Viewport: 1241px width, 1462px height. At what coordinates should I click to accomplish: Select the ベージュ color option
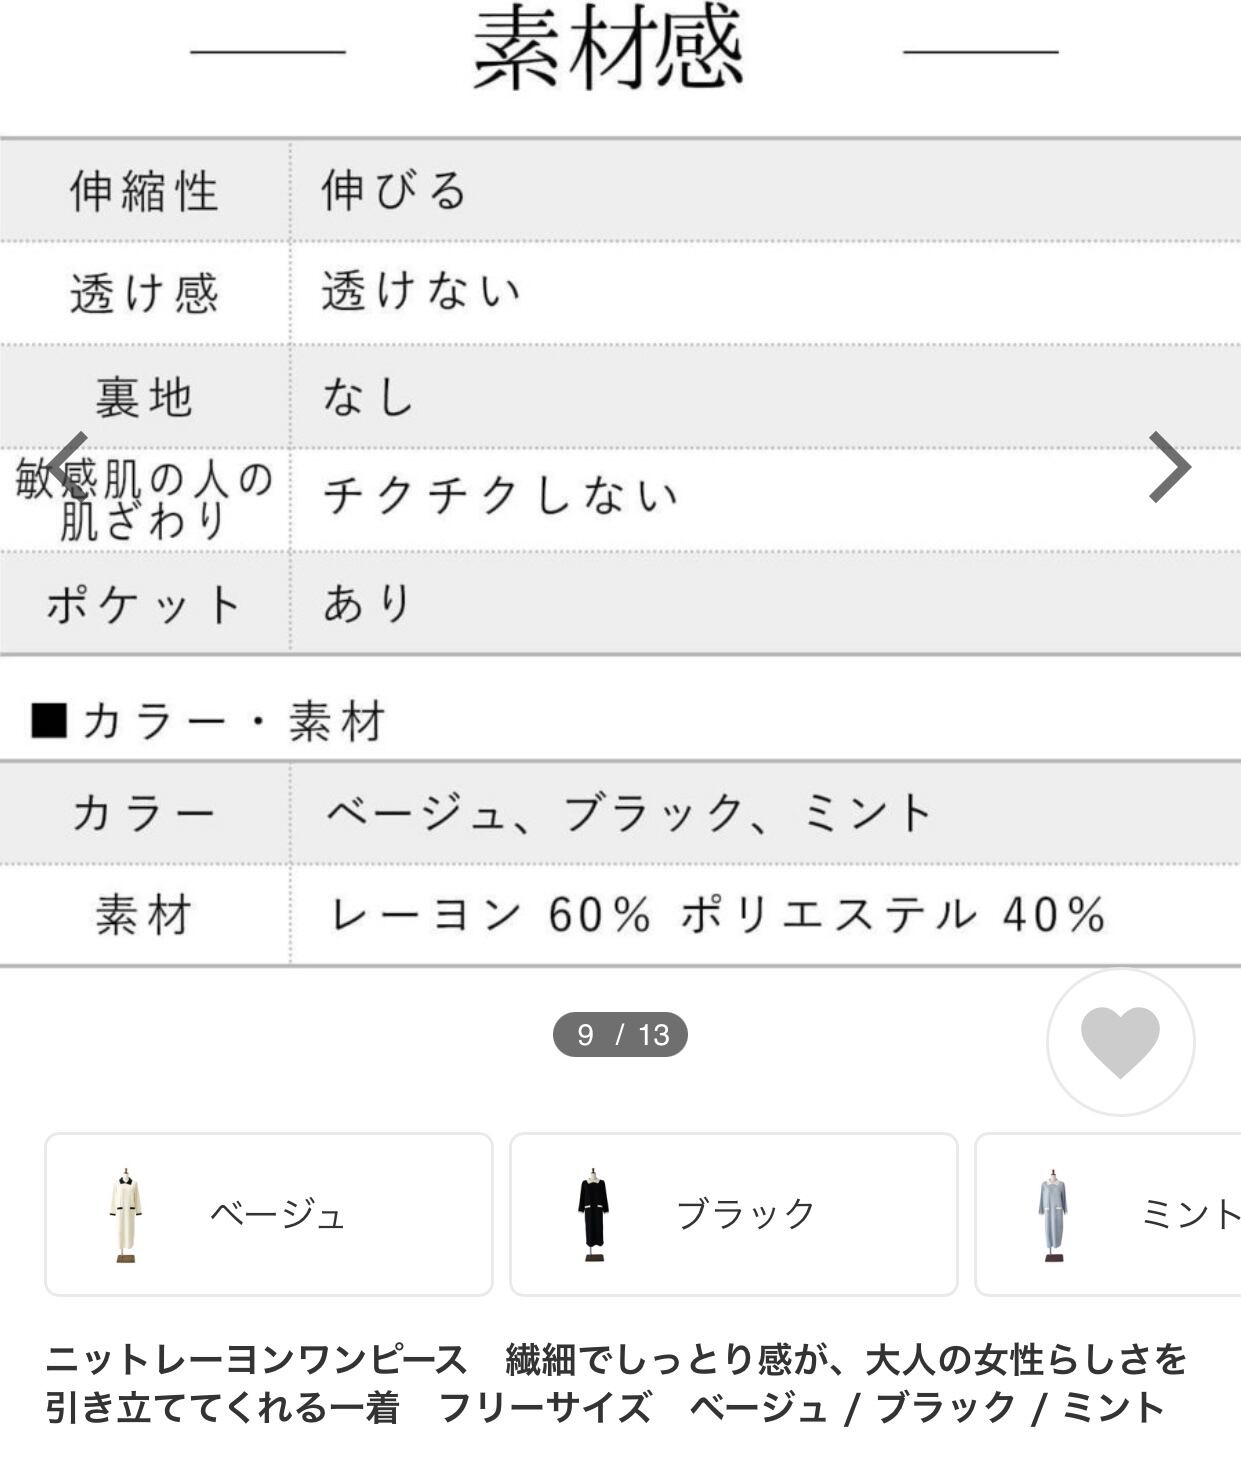277,1214
